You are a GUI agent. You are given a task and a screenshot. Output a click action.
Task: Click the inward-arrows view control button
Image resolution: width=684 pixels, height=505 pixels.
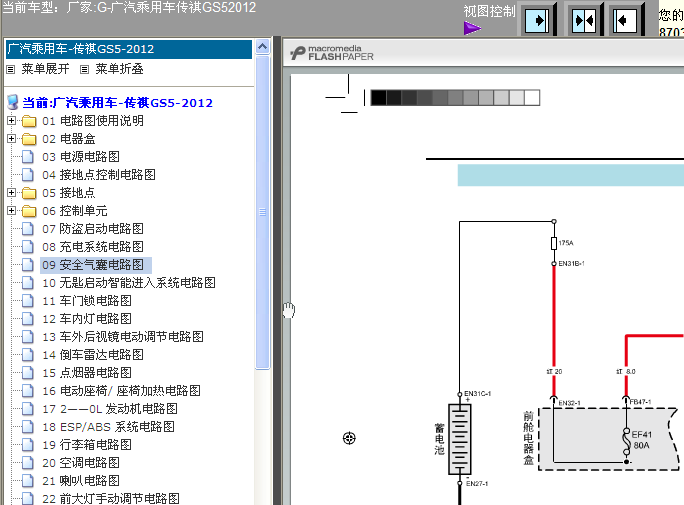pyautogui.click(x=584, y=20)
